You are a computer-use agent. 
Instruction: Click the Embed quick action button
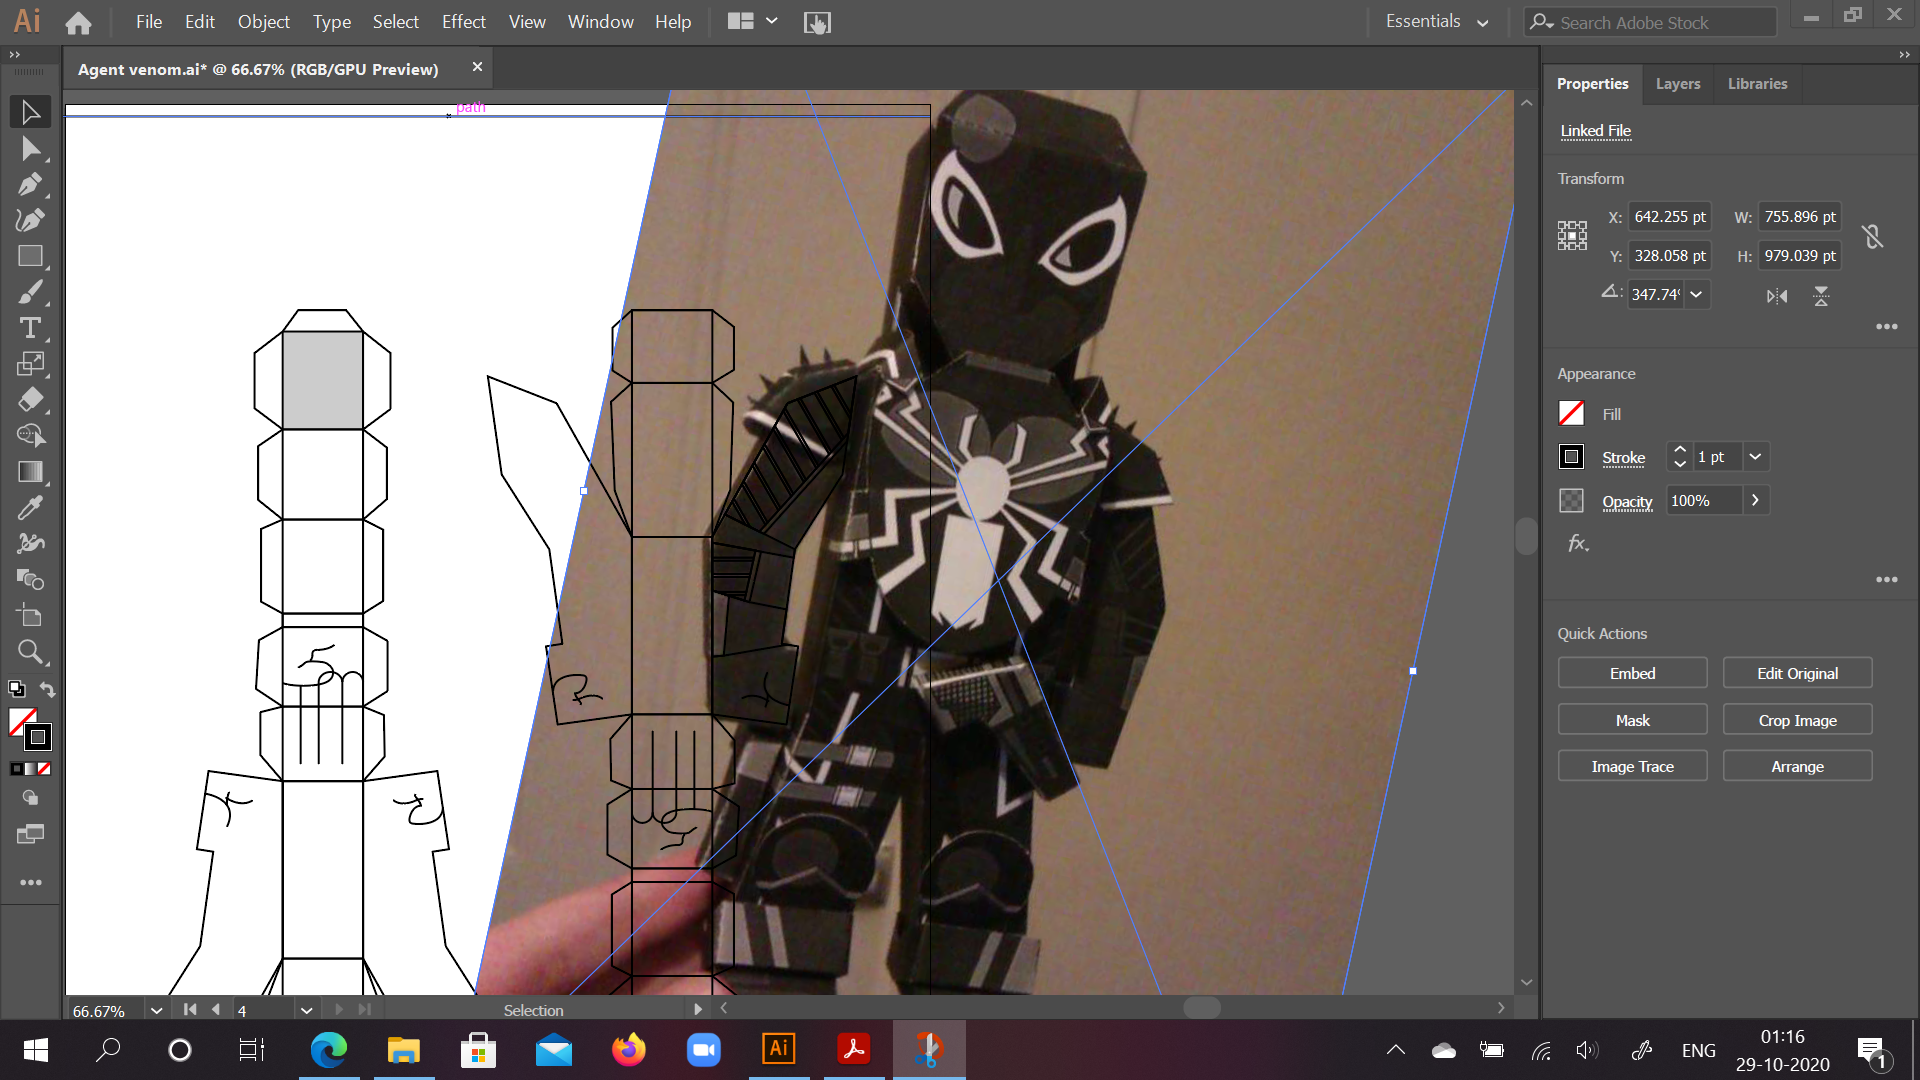1631,673
